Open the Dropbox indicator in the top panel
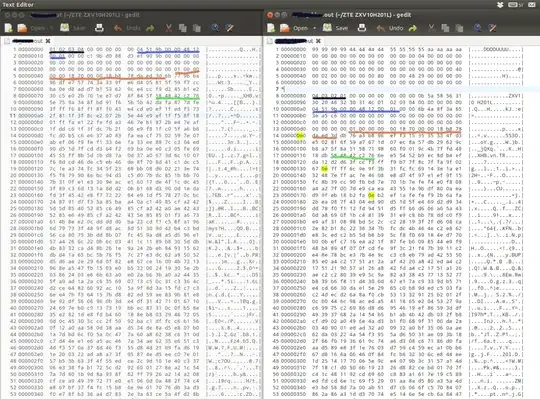This screenshot has height=399, width=540. tap(500, 4)
